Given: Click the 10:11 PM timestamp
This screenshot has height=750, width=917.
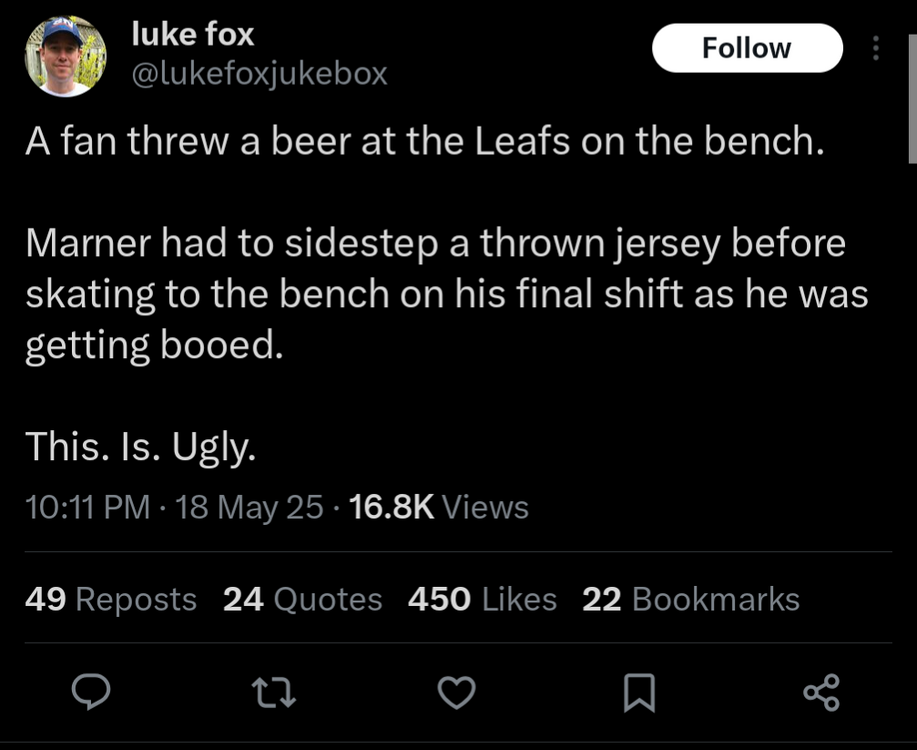Looking at the screenshot, I should (87, 508).
